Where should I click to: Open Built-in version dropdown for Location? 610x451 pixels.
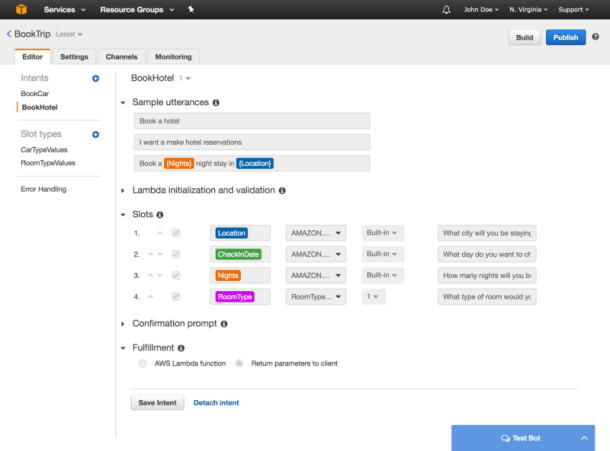click(x=382, y=233)
